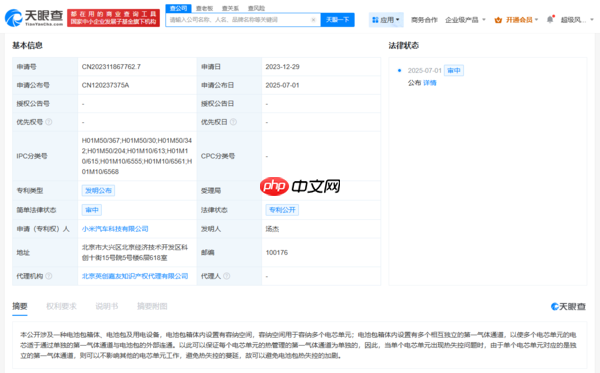The height and width of the screenshot is (373, 600).
Task: Select the address text 北京市大兴区
Action: tap(135, 252)
